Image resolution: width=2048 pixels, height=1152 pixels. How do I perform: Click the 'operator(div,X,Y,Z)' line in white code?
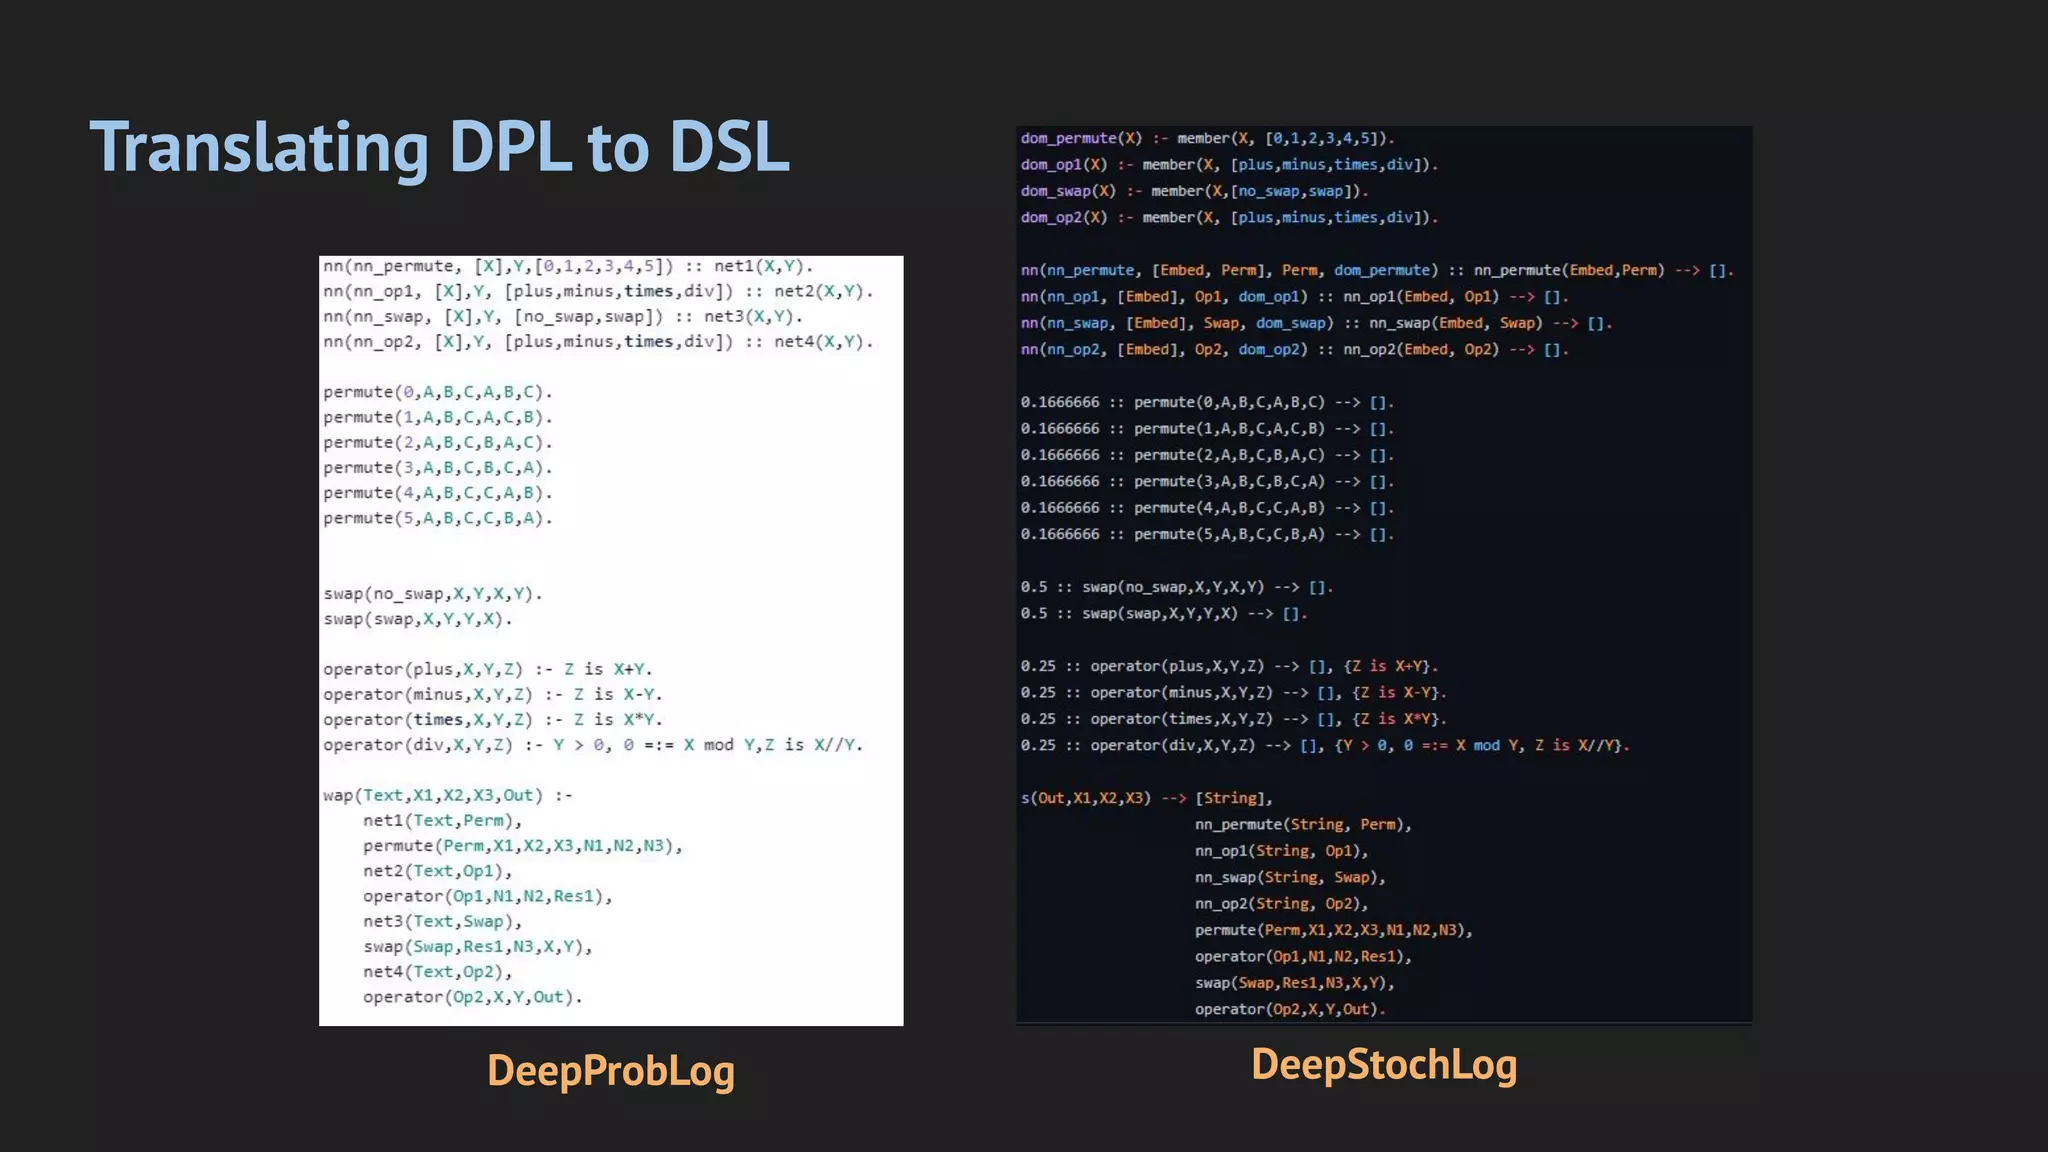tap(592, 745)
